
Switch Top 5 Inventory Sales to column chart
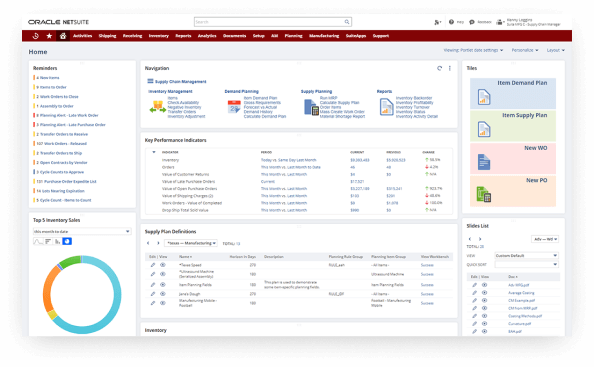58,241
